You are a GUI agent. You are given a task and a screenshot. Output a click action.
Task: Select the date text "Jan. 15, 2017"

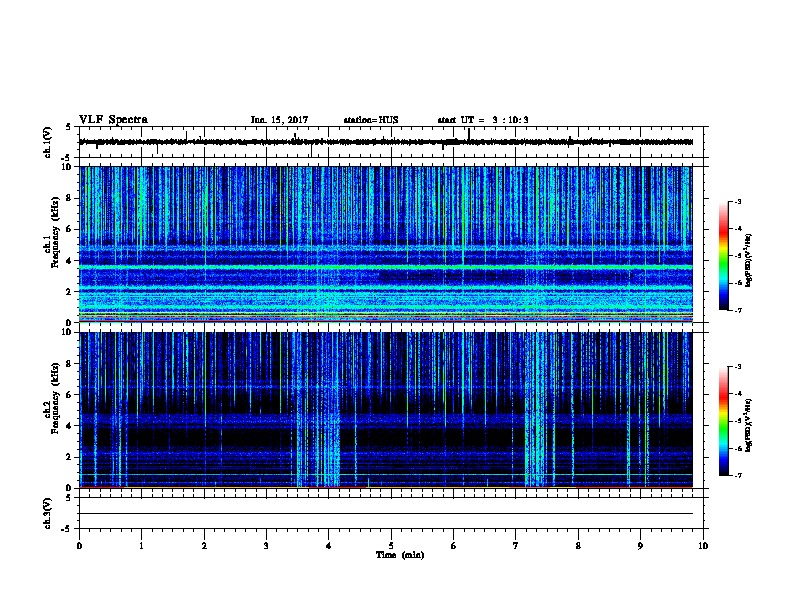point(279,120)
